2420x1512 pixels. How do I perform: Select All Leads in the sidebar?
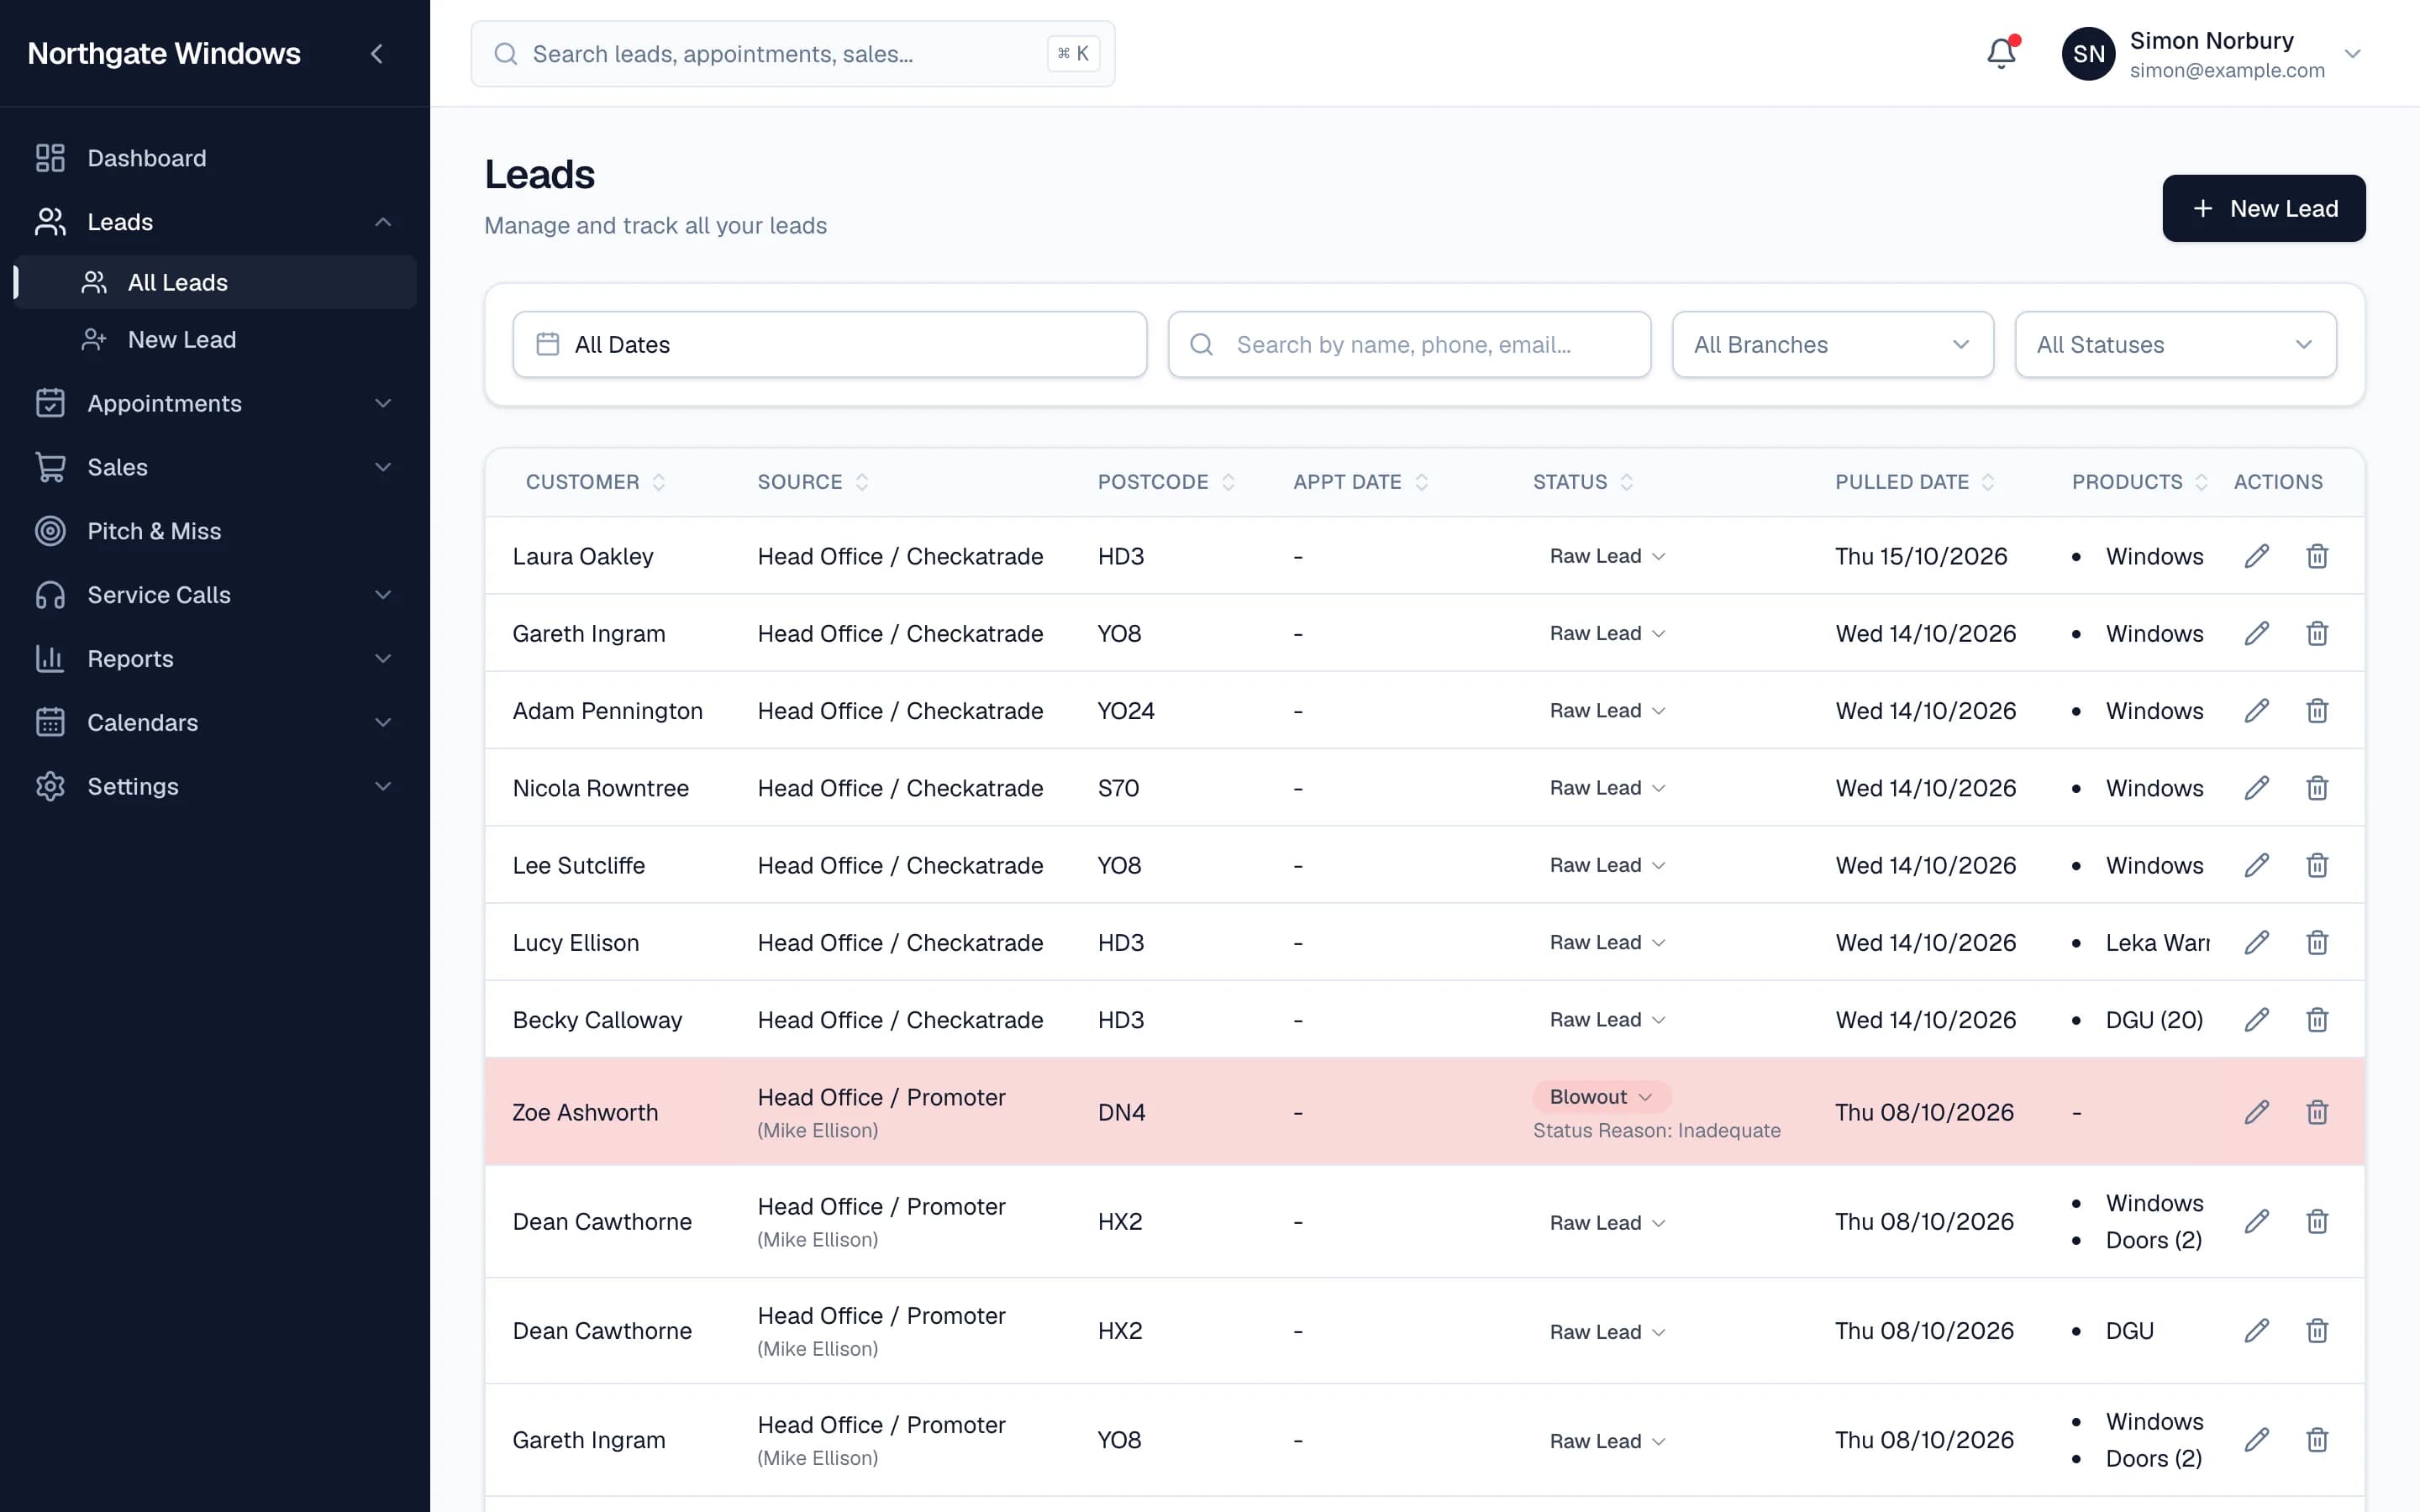(x=215, y=283)
